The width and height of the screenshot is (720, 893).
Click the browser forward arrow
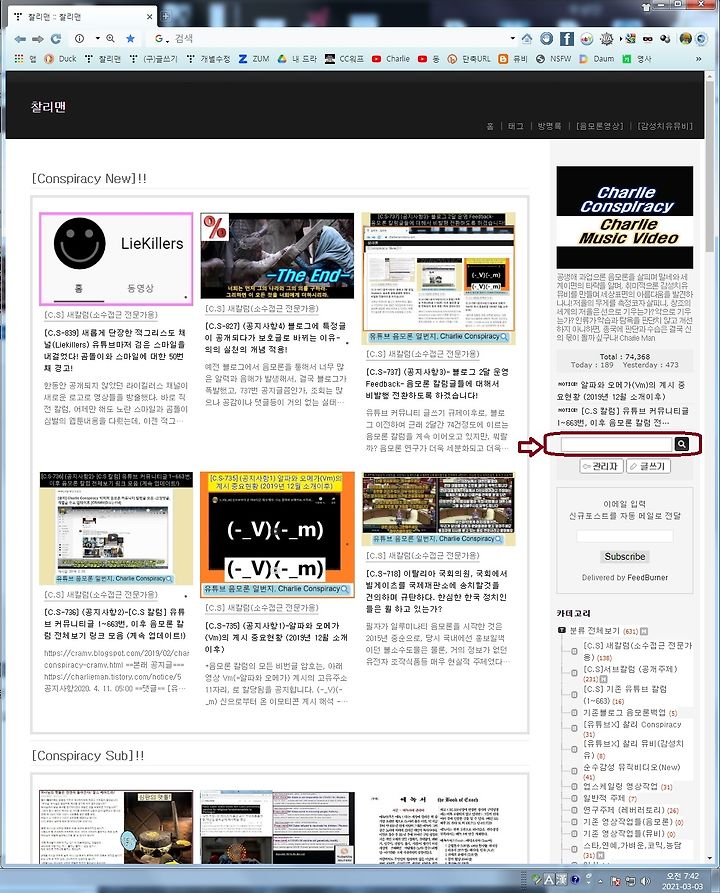[38, 39]
